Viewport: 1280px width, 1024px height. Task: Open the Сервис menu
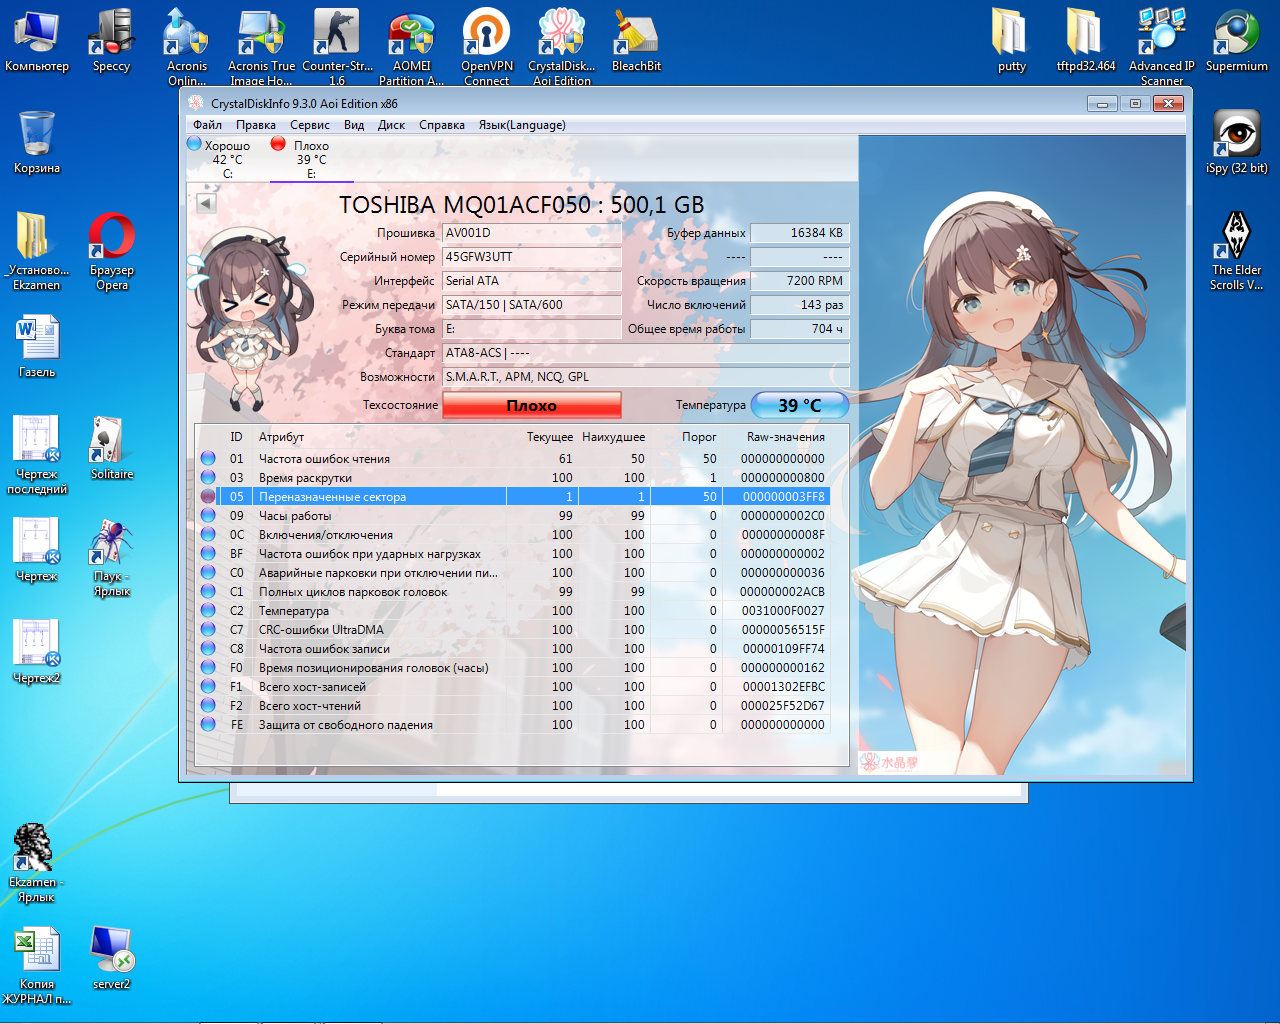[310, 125]
